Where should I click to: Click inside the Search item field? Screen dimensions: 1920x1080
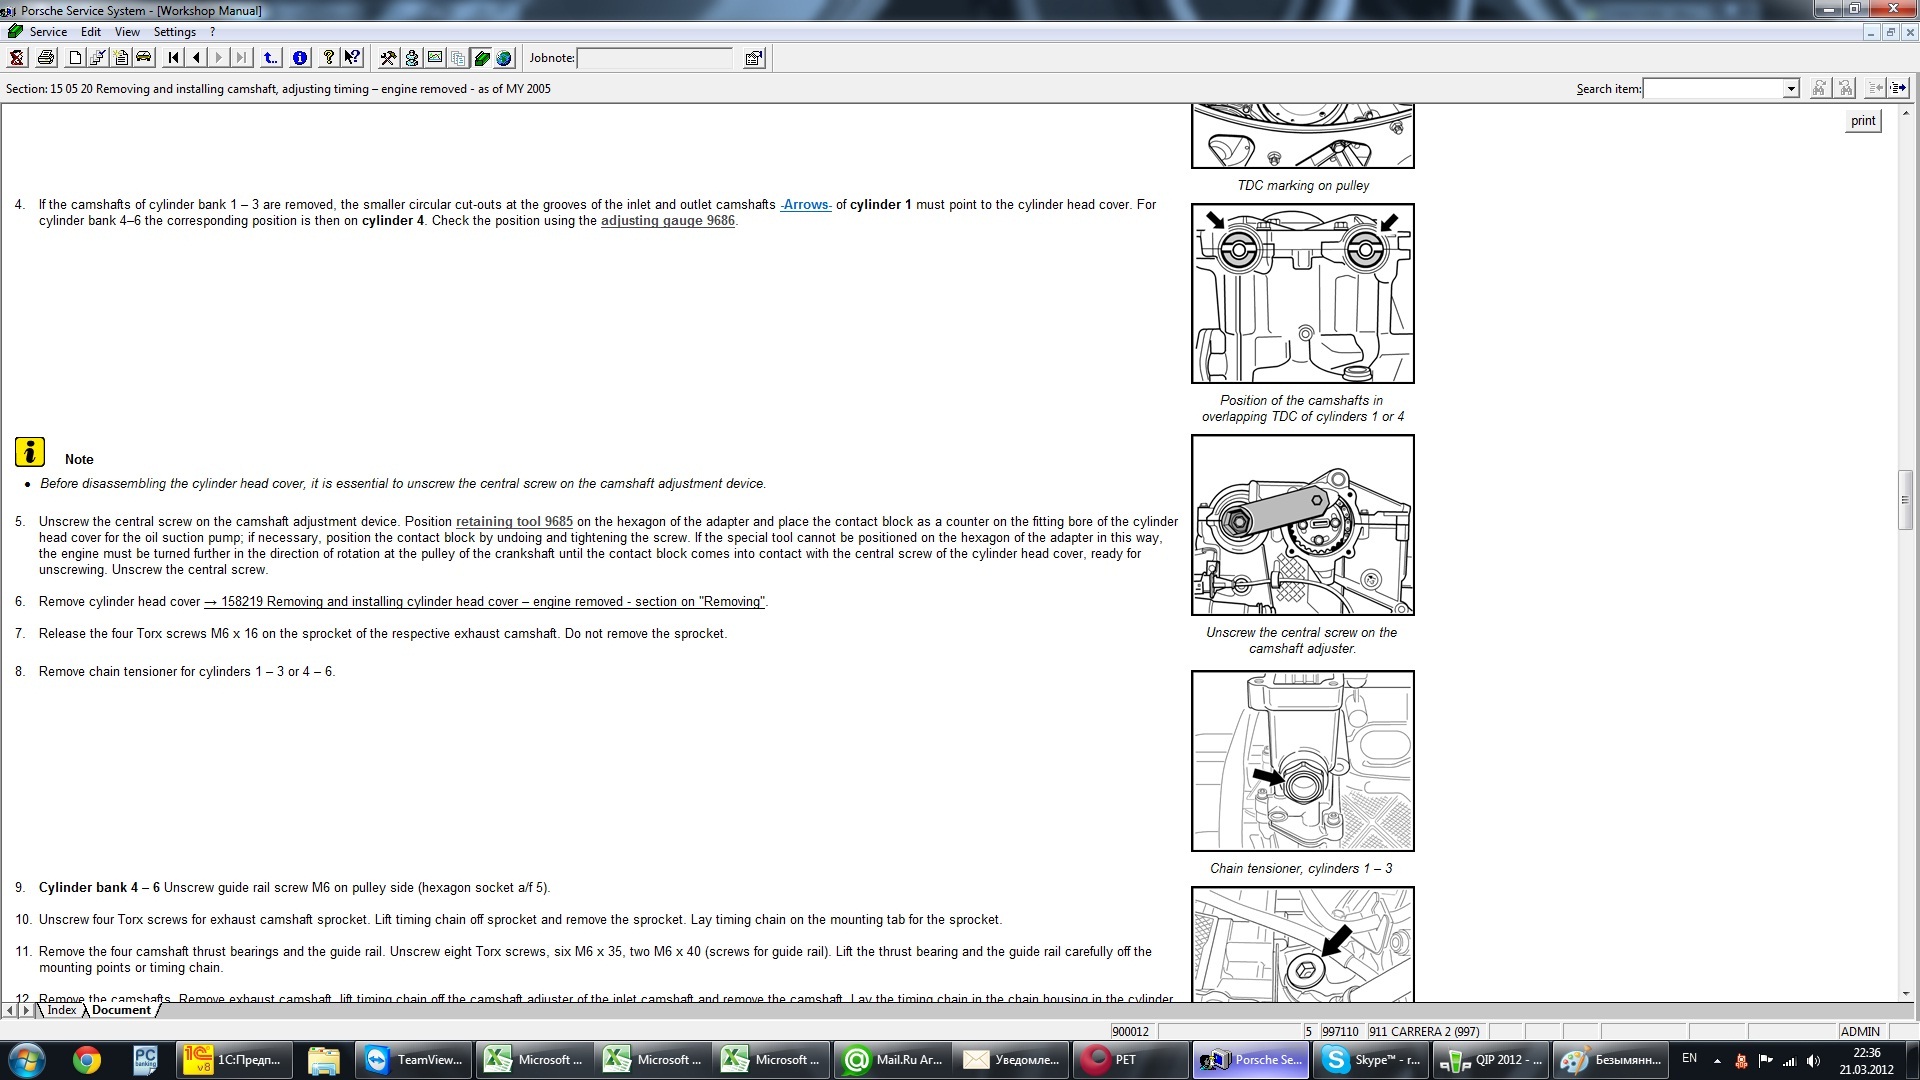tap(1713, 89)
